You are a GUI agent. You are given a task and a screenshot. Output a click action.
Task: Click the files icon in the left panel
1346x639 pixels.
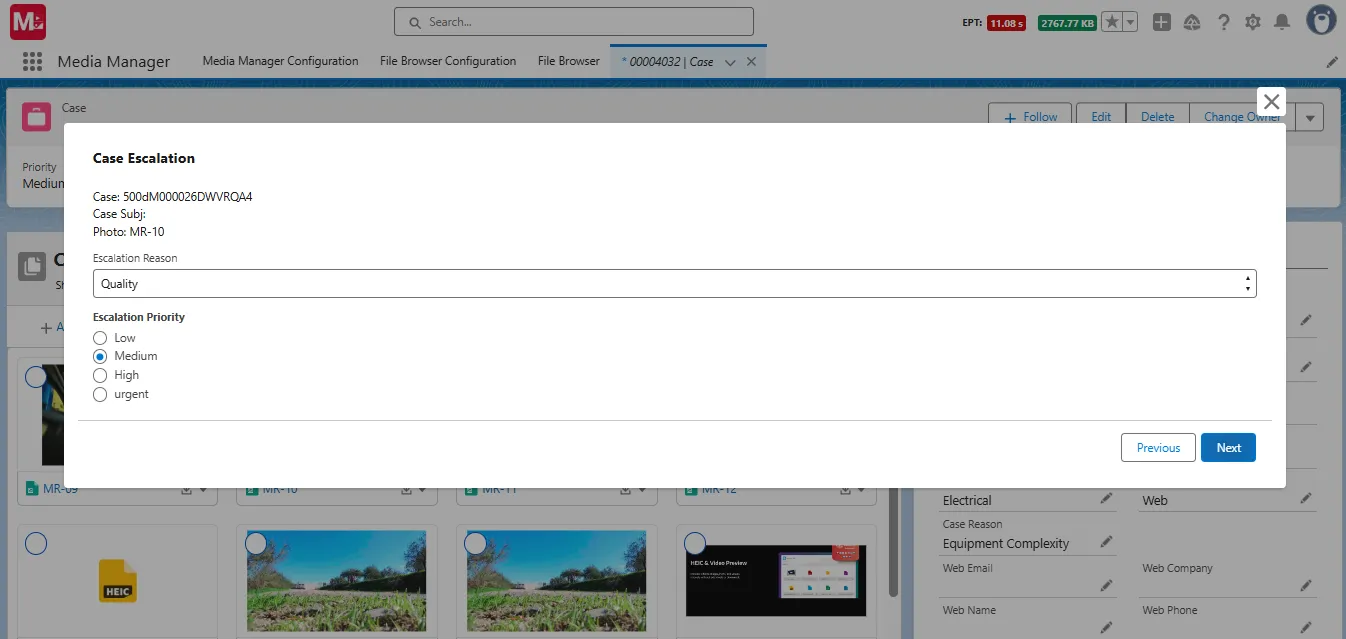pyautogui.click(x=32, y=266)
